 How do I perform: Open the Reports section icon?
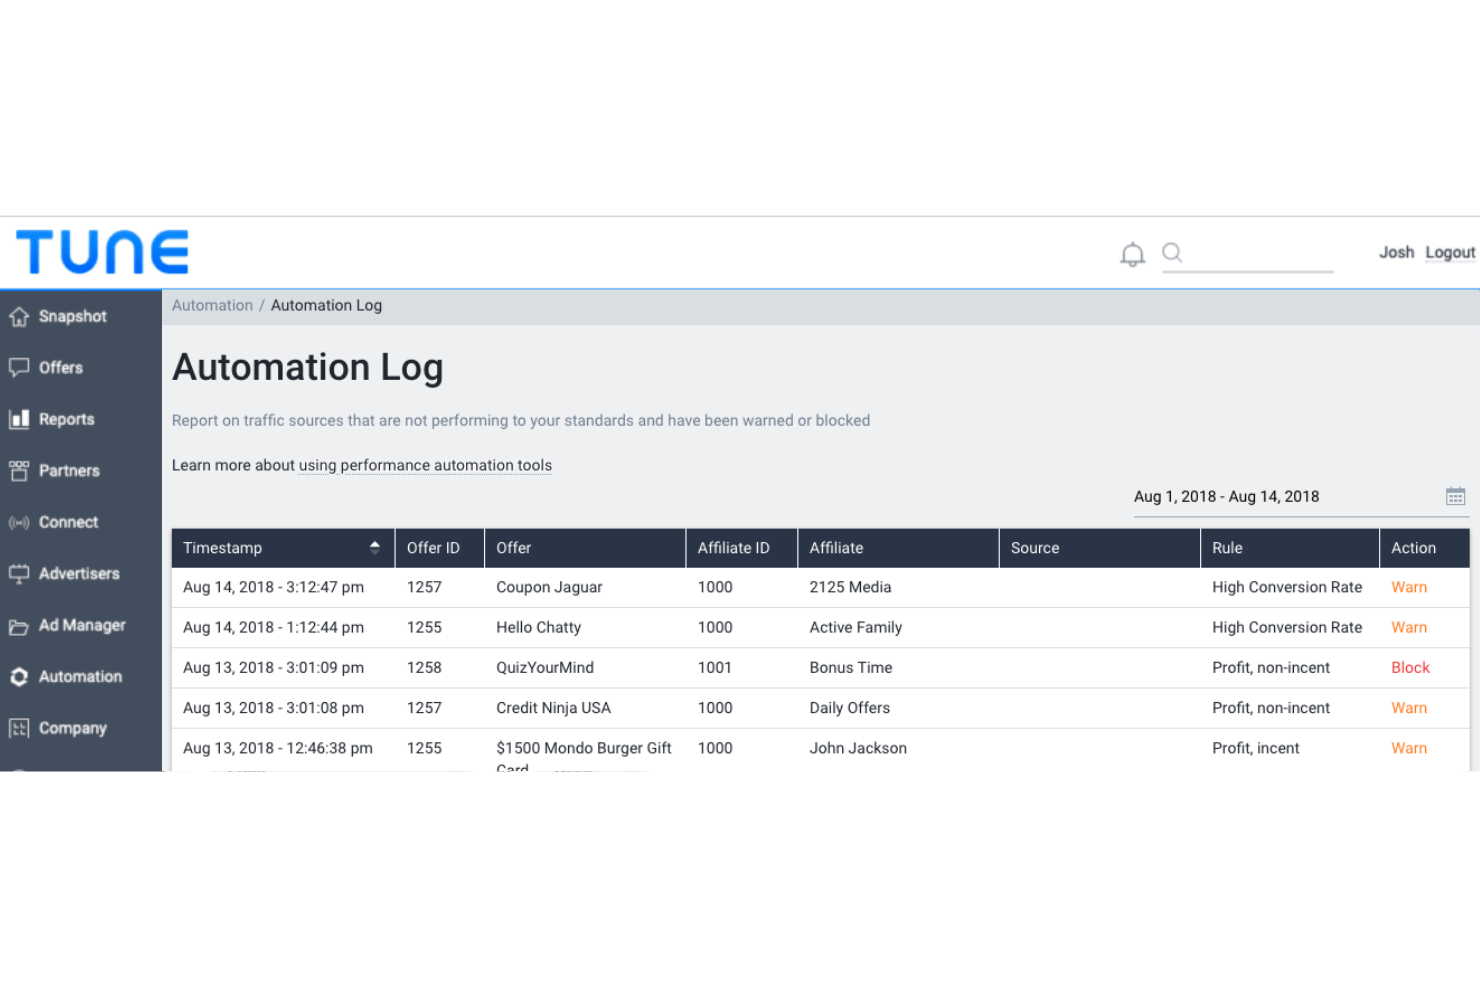pyautogui.click(x=19, y=419)
